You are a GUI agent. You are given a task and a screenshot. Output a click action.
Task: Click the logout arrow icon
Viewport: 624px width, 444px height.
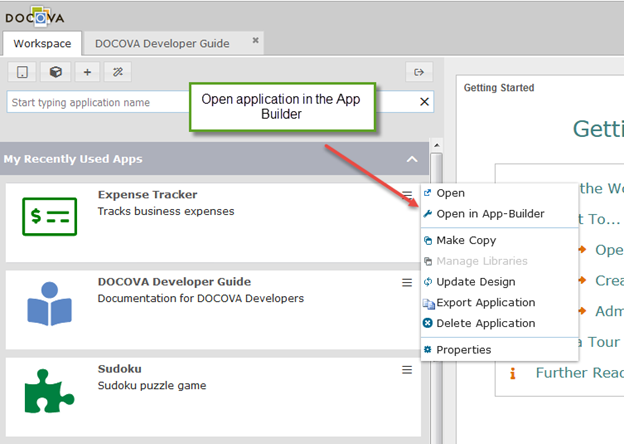[419, 72]
